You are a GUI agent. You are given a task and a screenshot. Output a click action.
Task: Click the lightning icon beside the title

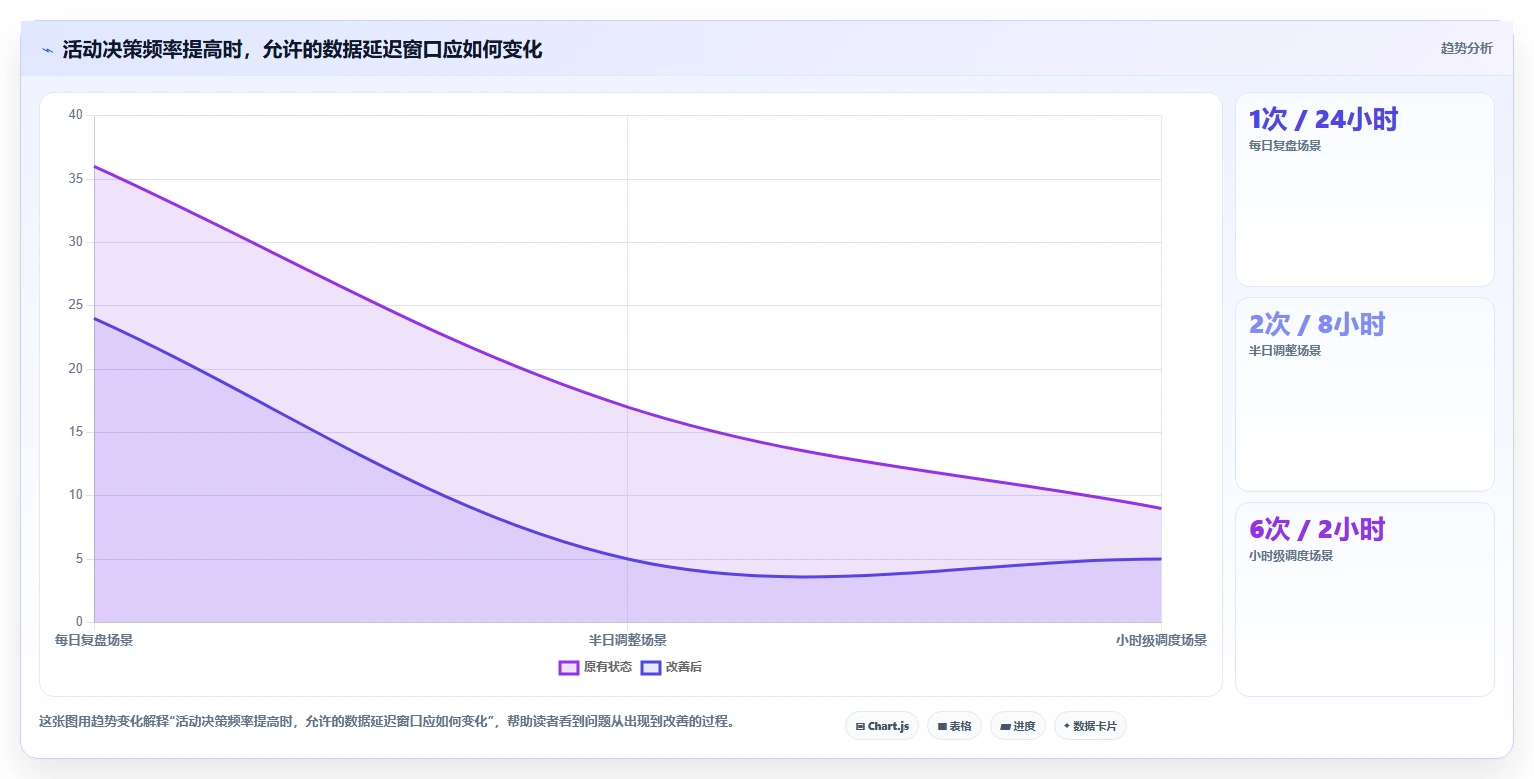coord(47,50)
